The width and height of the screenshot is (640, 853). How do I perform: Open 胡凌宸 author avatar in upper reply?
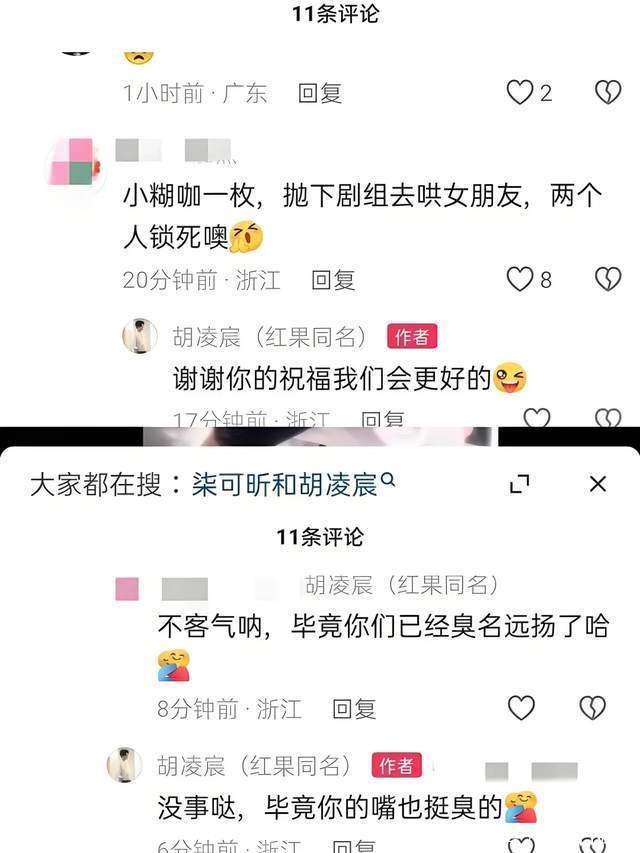[x=140, y=336]
